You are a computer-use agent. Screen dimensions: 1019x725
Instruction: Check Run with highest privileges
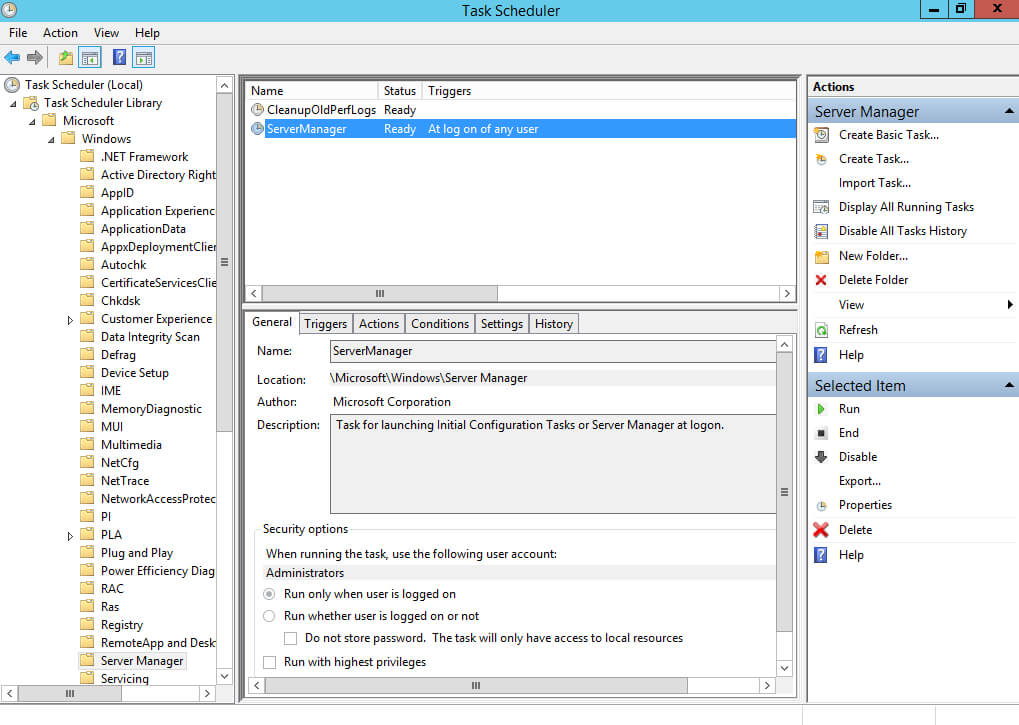pos(270,663)
